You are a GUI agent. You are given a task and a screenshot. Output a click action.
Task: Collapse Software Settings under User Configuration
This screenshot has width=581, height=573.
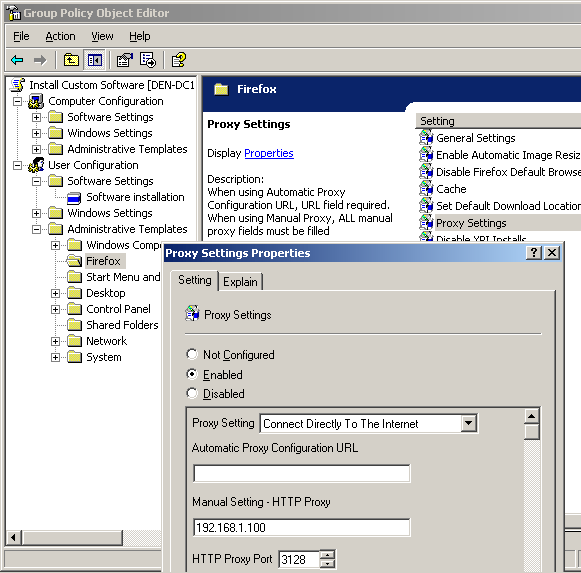click(36, 181)
